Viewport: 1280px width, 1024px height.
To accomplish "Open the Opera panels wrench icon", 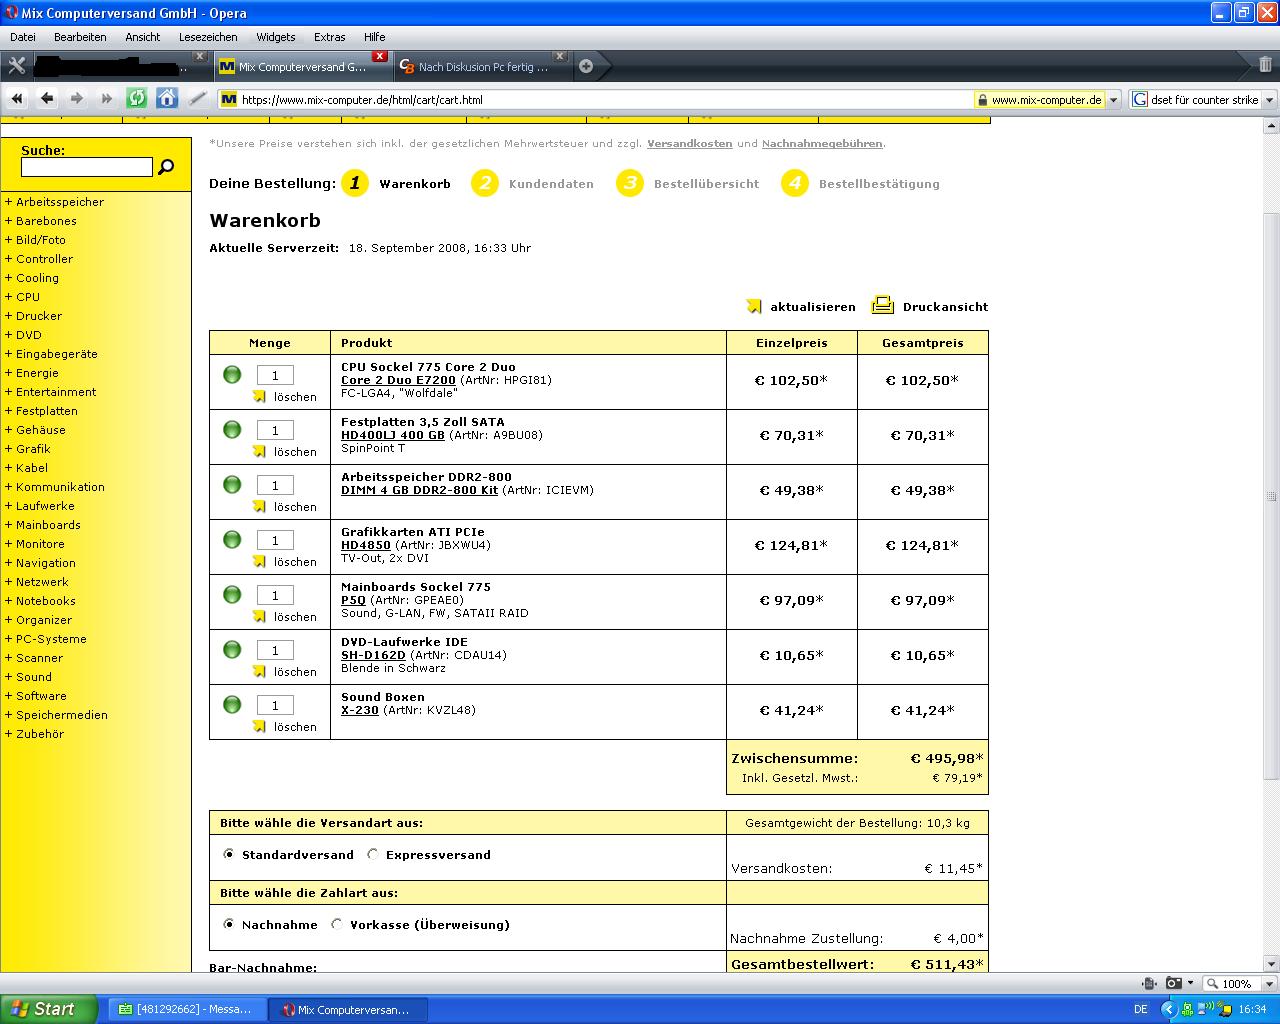I will [16, 66].
